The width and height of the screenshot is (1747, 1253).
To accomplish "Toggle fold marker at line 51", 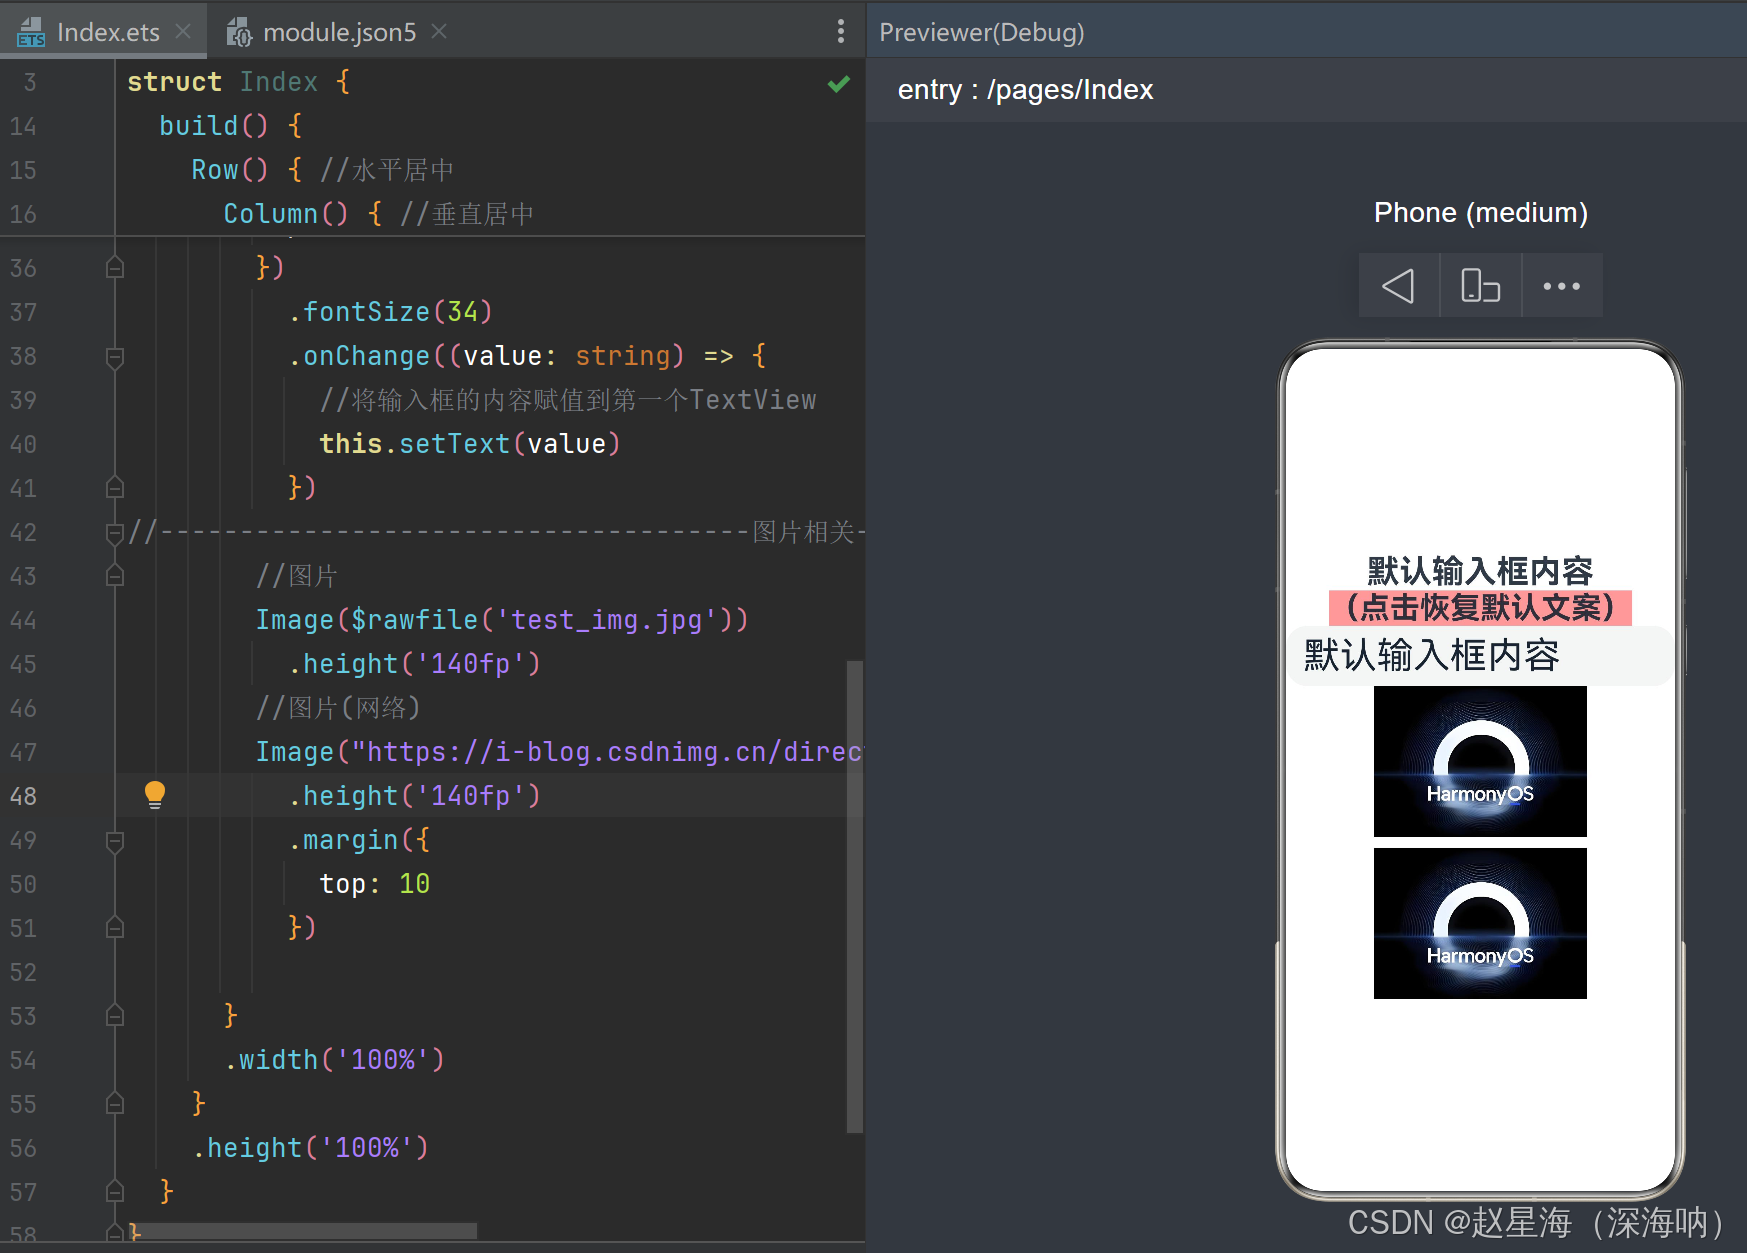I will (x=115, y=927).
